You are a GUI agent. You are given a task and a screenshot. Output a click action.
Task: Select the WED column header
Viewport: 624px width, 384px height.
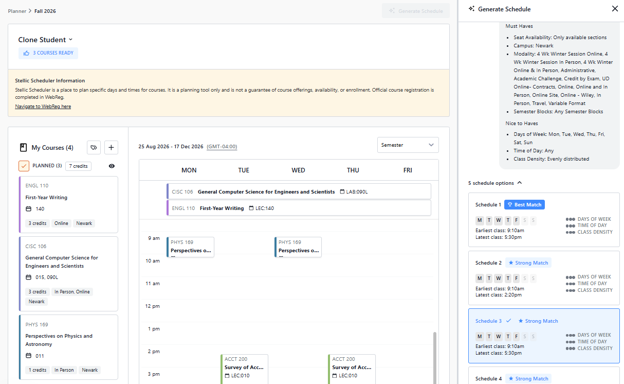[x=298, y=170]
